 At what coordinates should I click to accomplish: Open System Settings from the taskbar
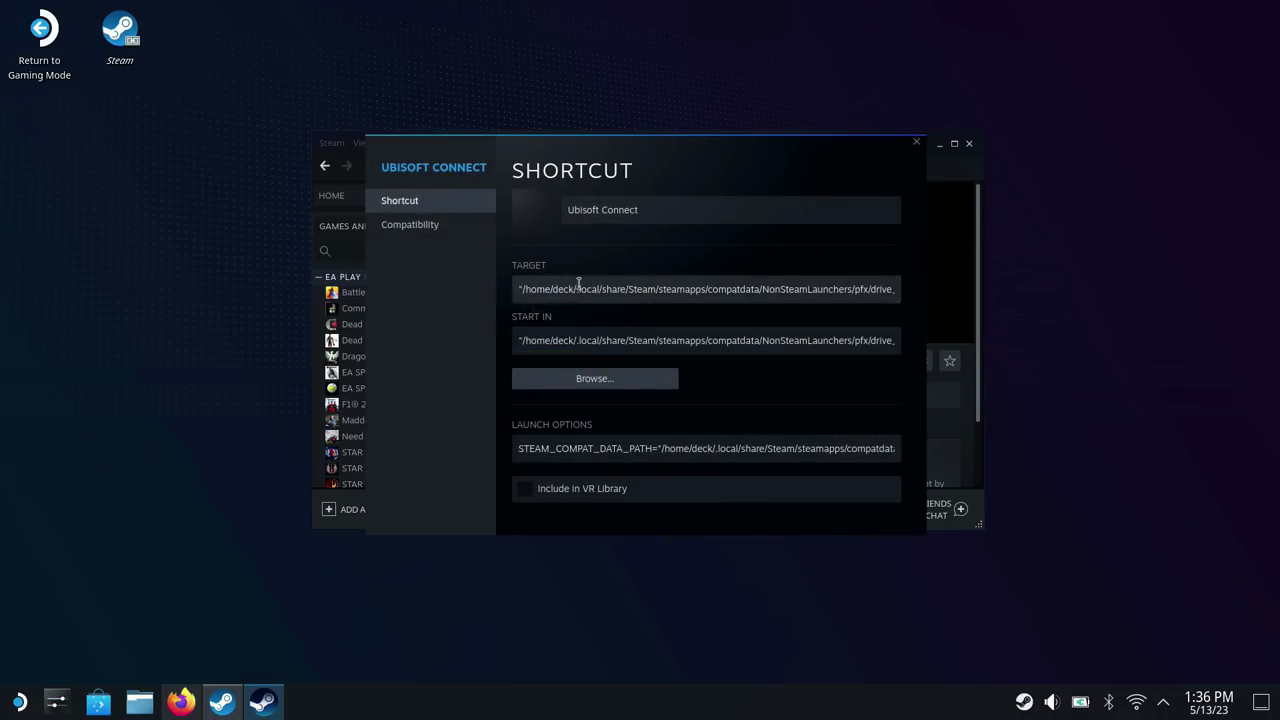point(57,702)
